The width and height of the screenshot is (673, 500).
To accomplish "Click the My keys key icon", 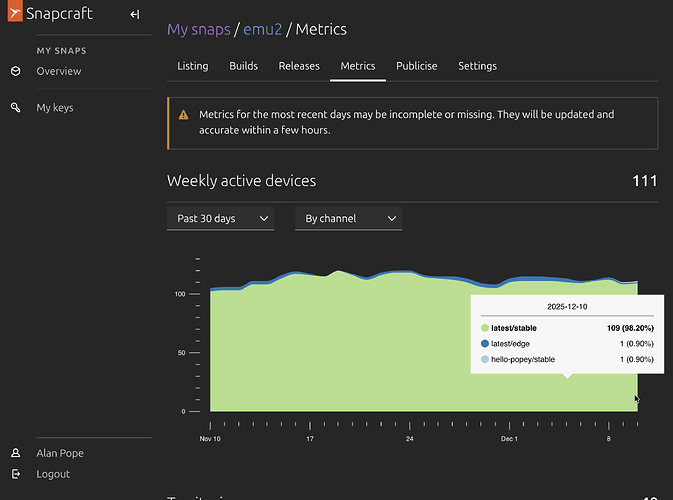I will [15, 107].
